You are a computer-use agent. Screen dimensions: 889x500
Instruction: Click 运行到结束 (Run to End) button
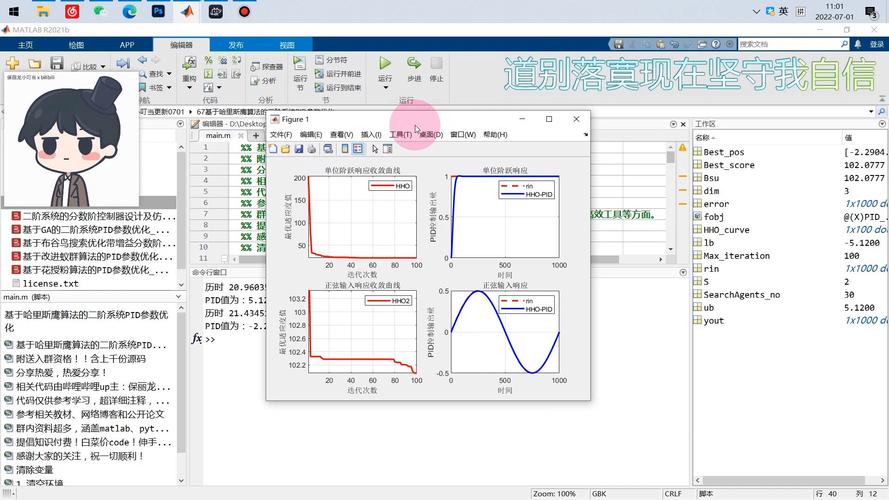(338, 87)
